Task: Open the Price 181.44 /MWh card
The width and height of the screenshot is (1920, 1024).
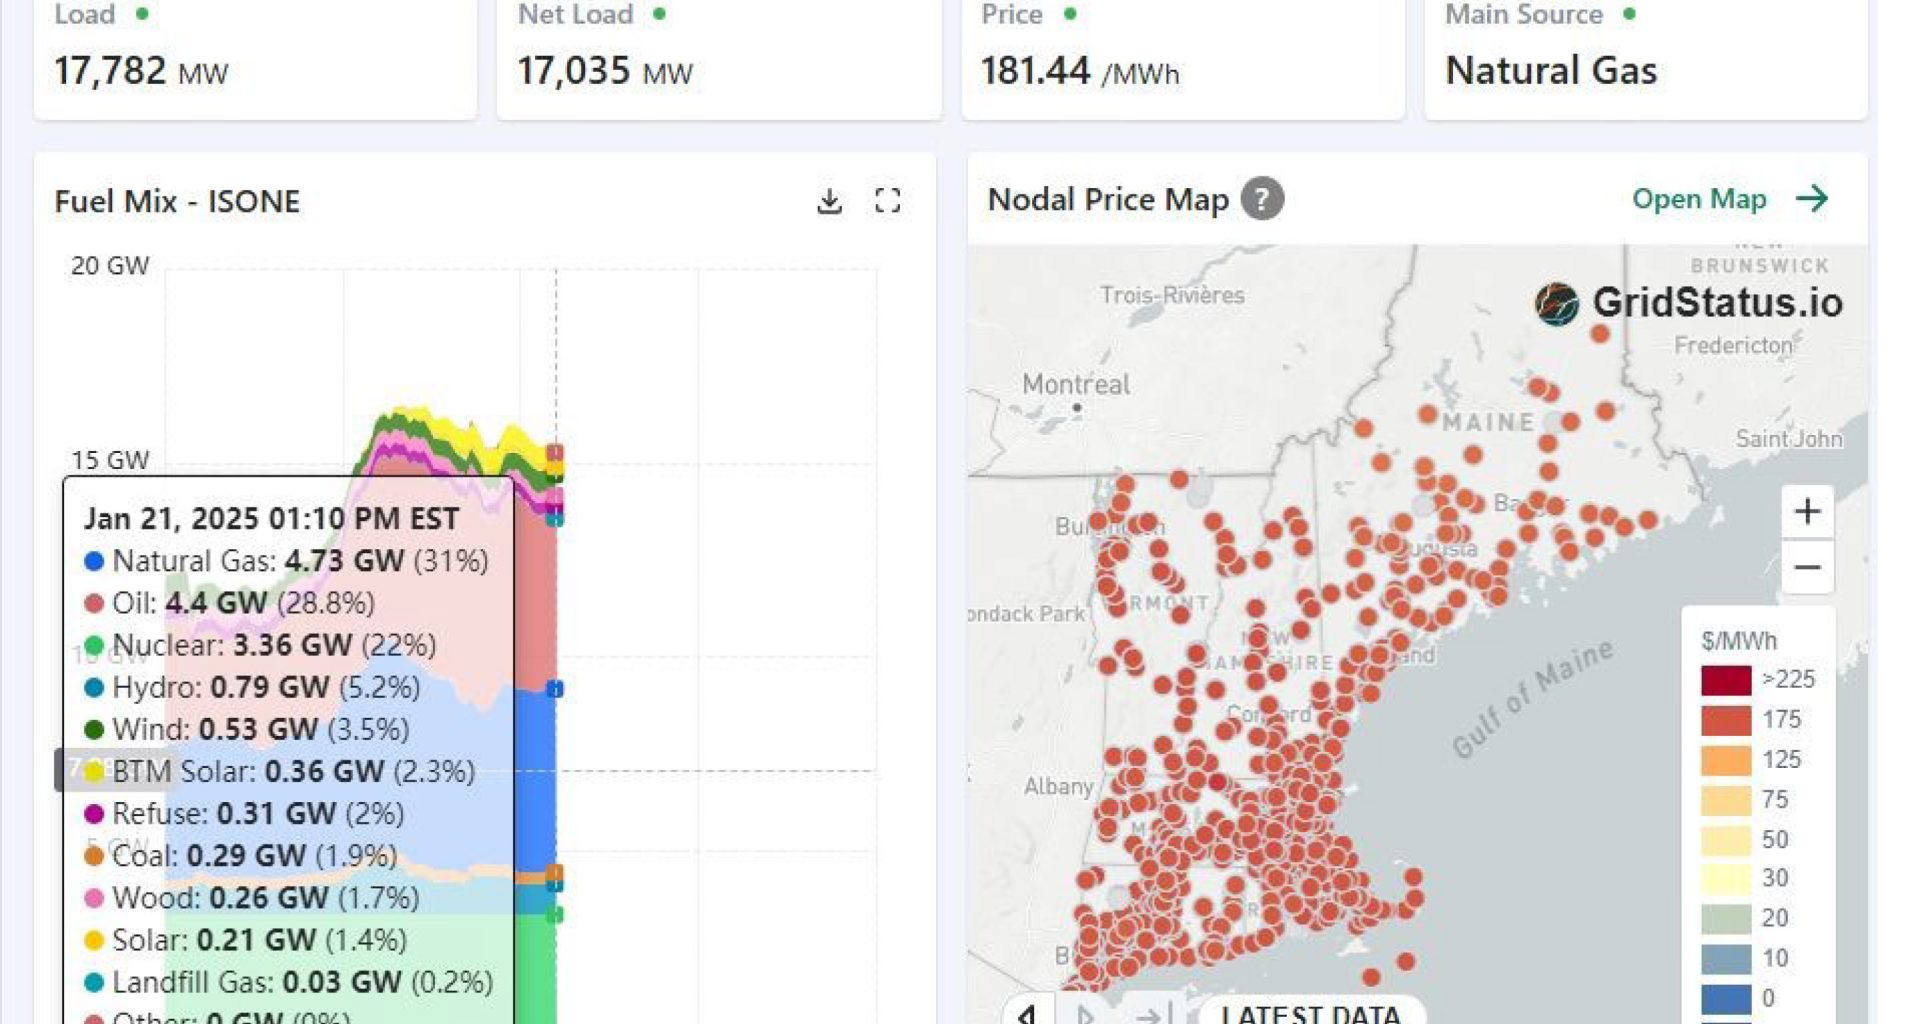Action: 1182,58
